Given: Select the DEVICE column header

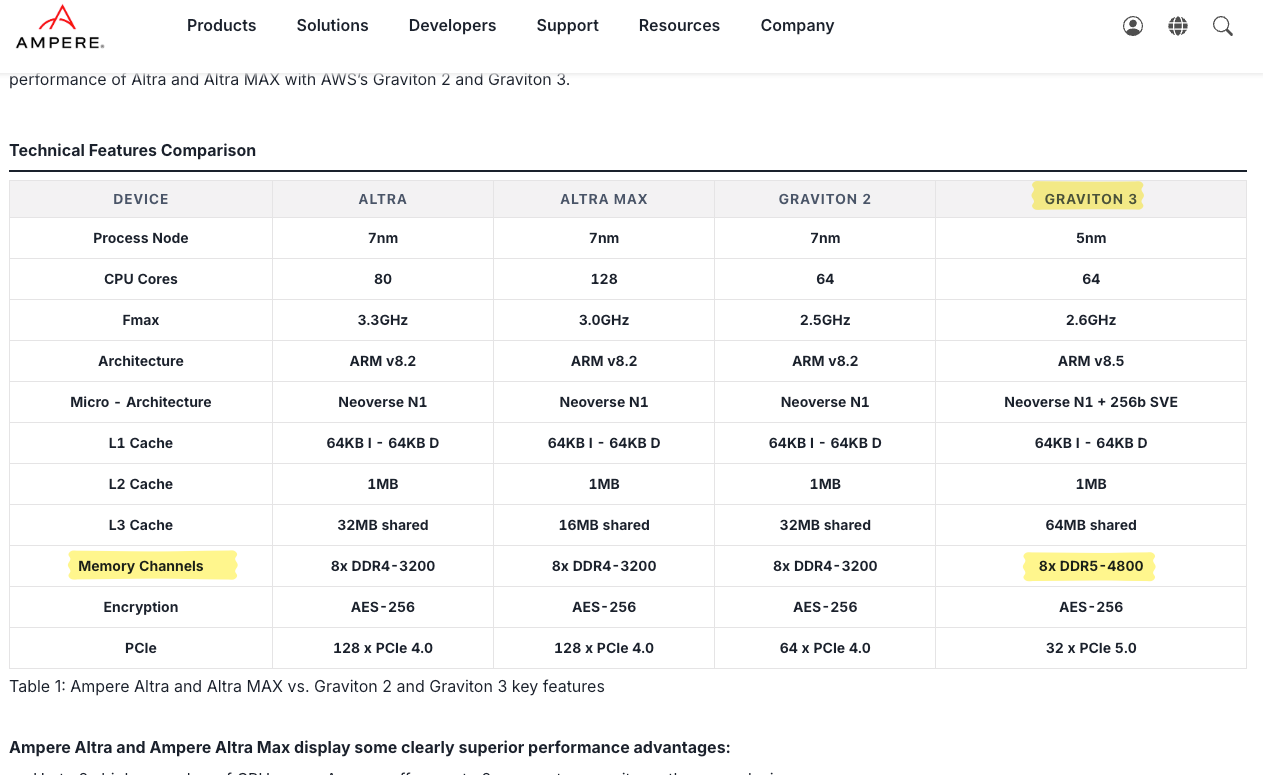Looking at the screenshot, I should coord(141,199).
